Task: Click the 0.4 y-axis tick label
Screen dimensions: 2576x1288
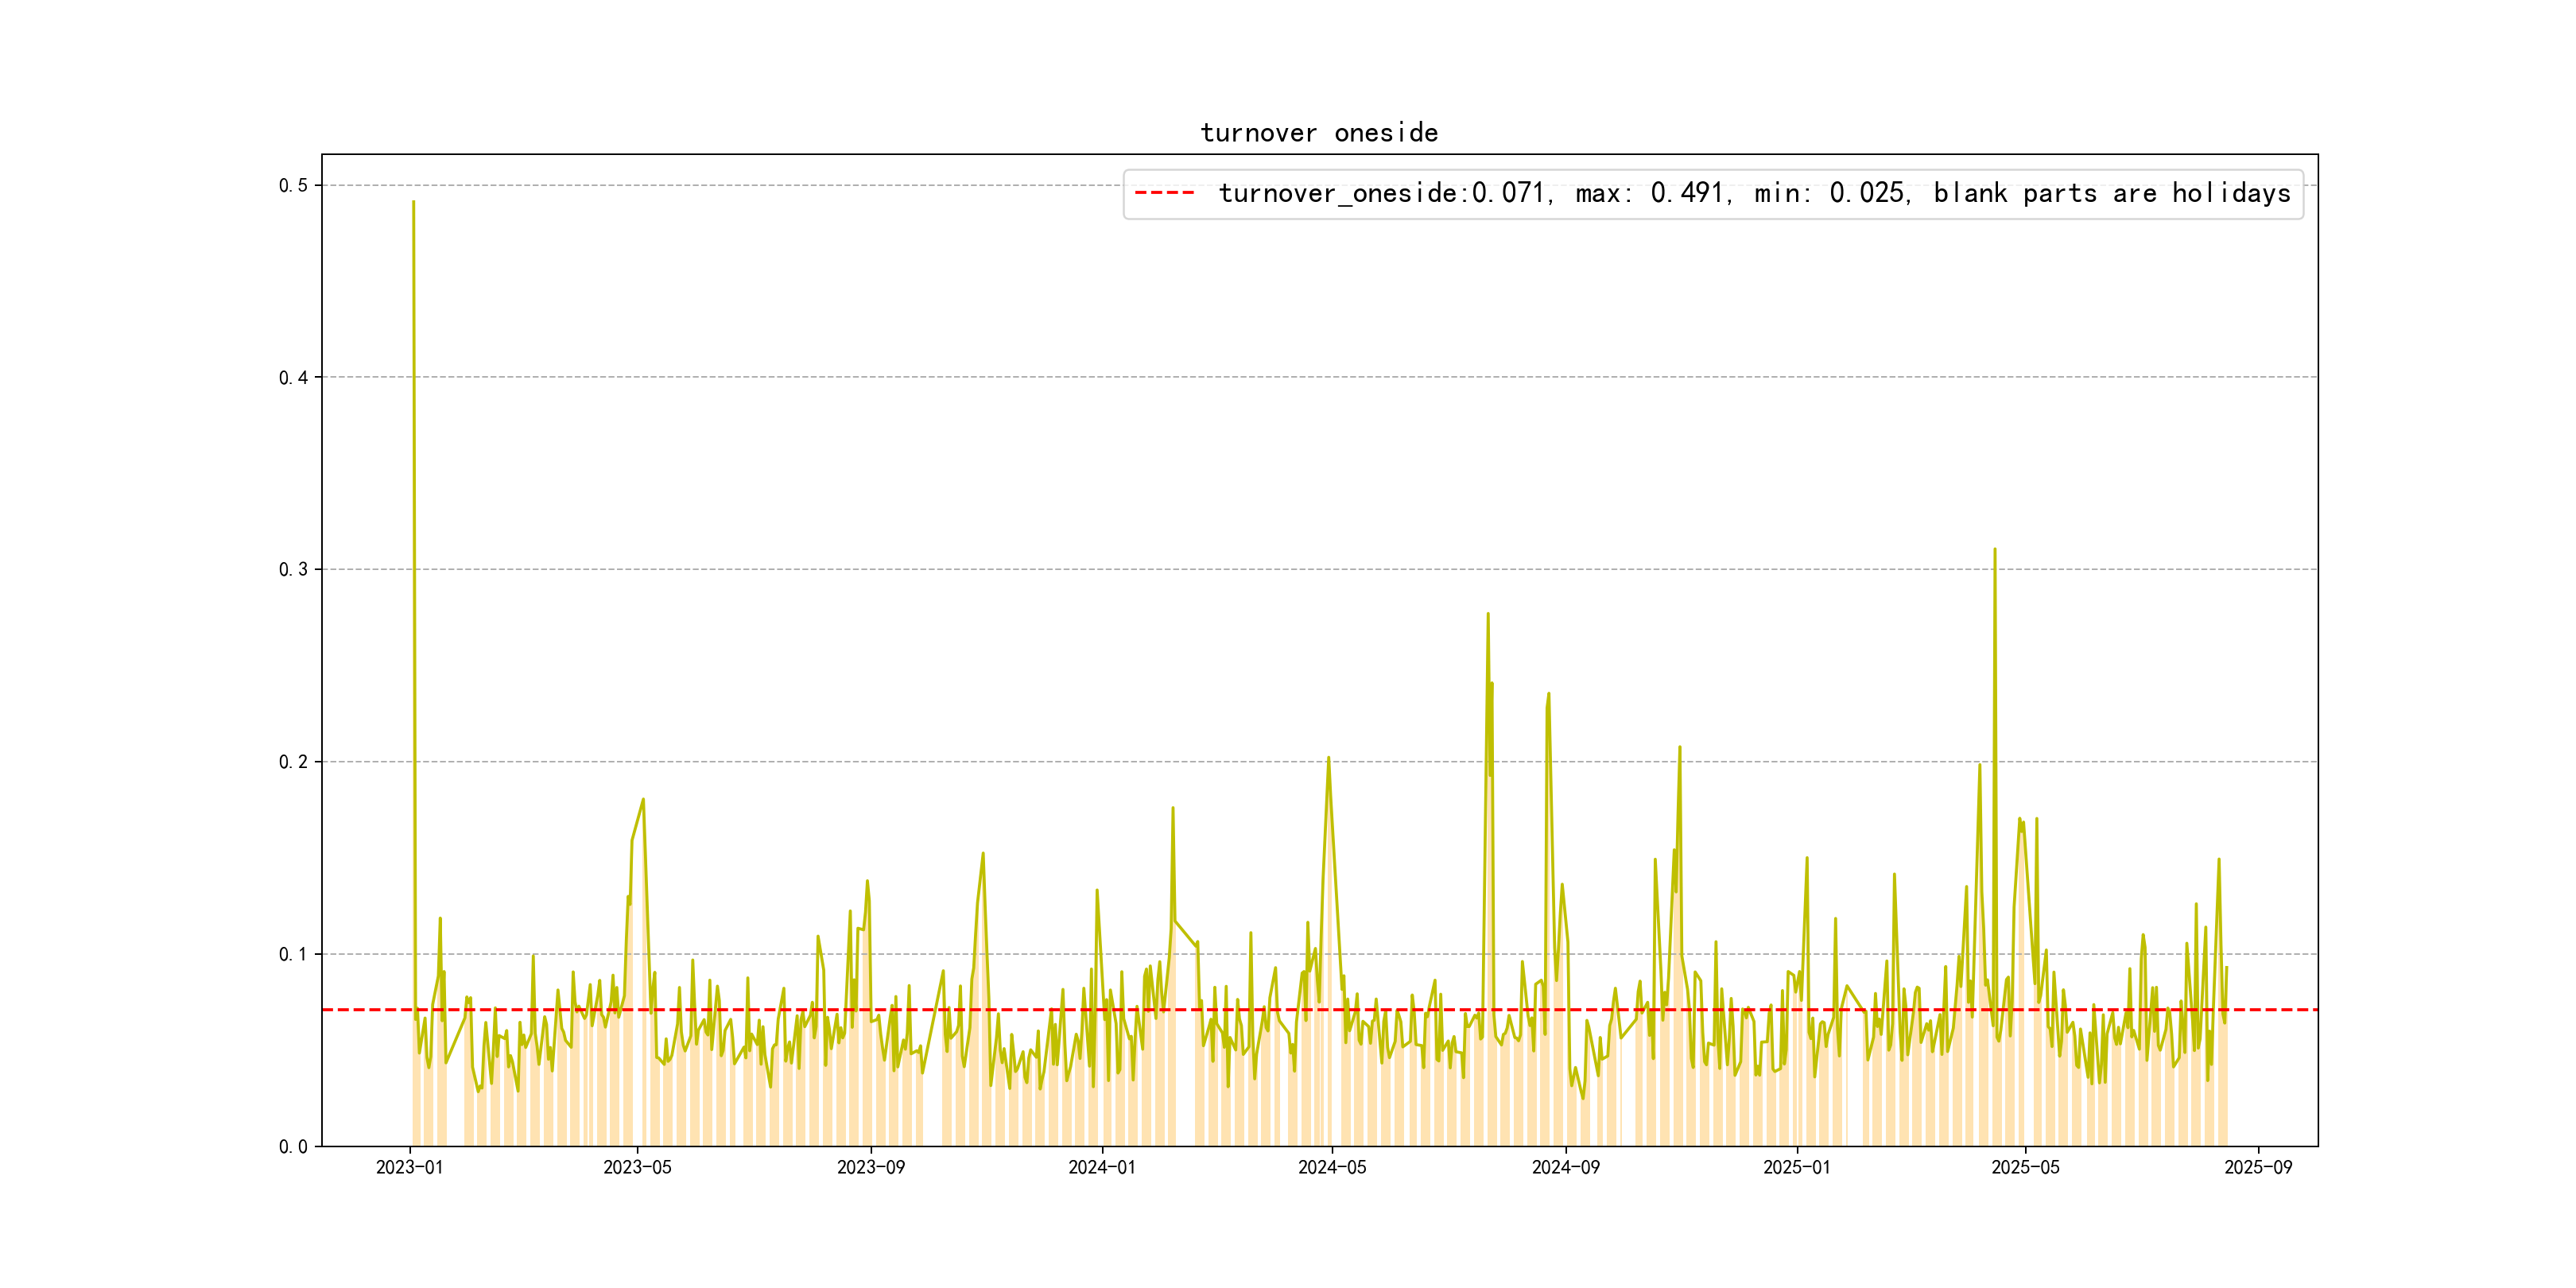Action: pos(293,377)
